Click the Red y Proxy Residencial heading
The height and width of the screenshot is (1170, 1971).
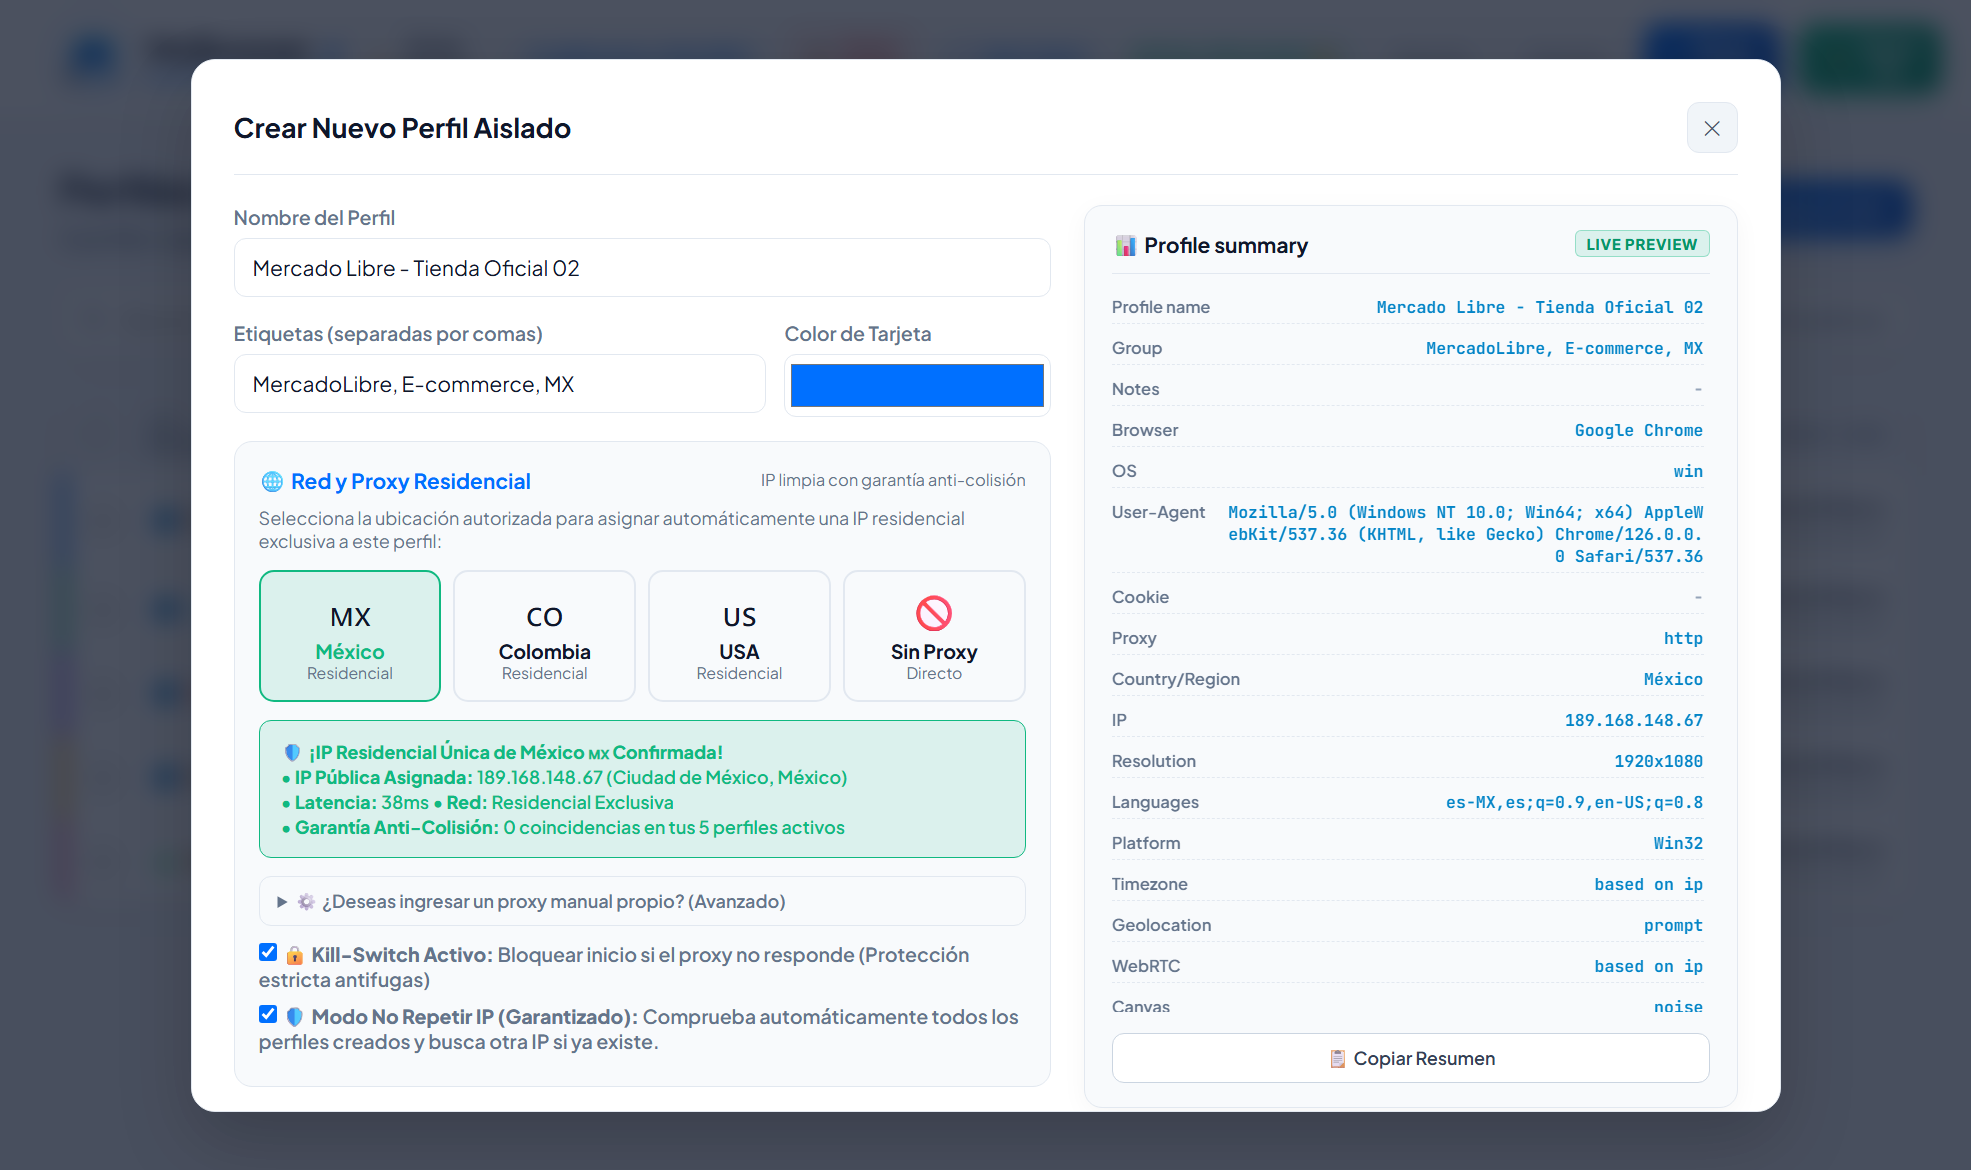tap(410, 481)
